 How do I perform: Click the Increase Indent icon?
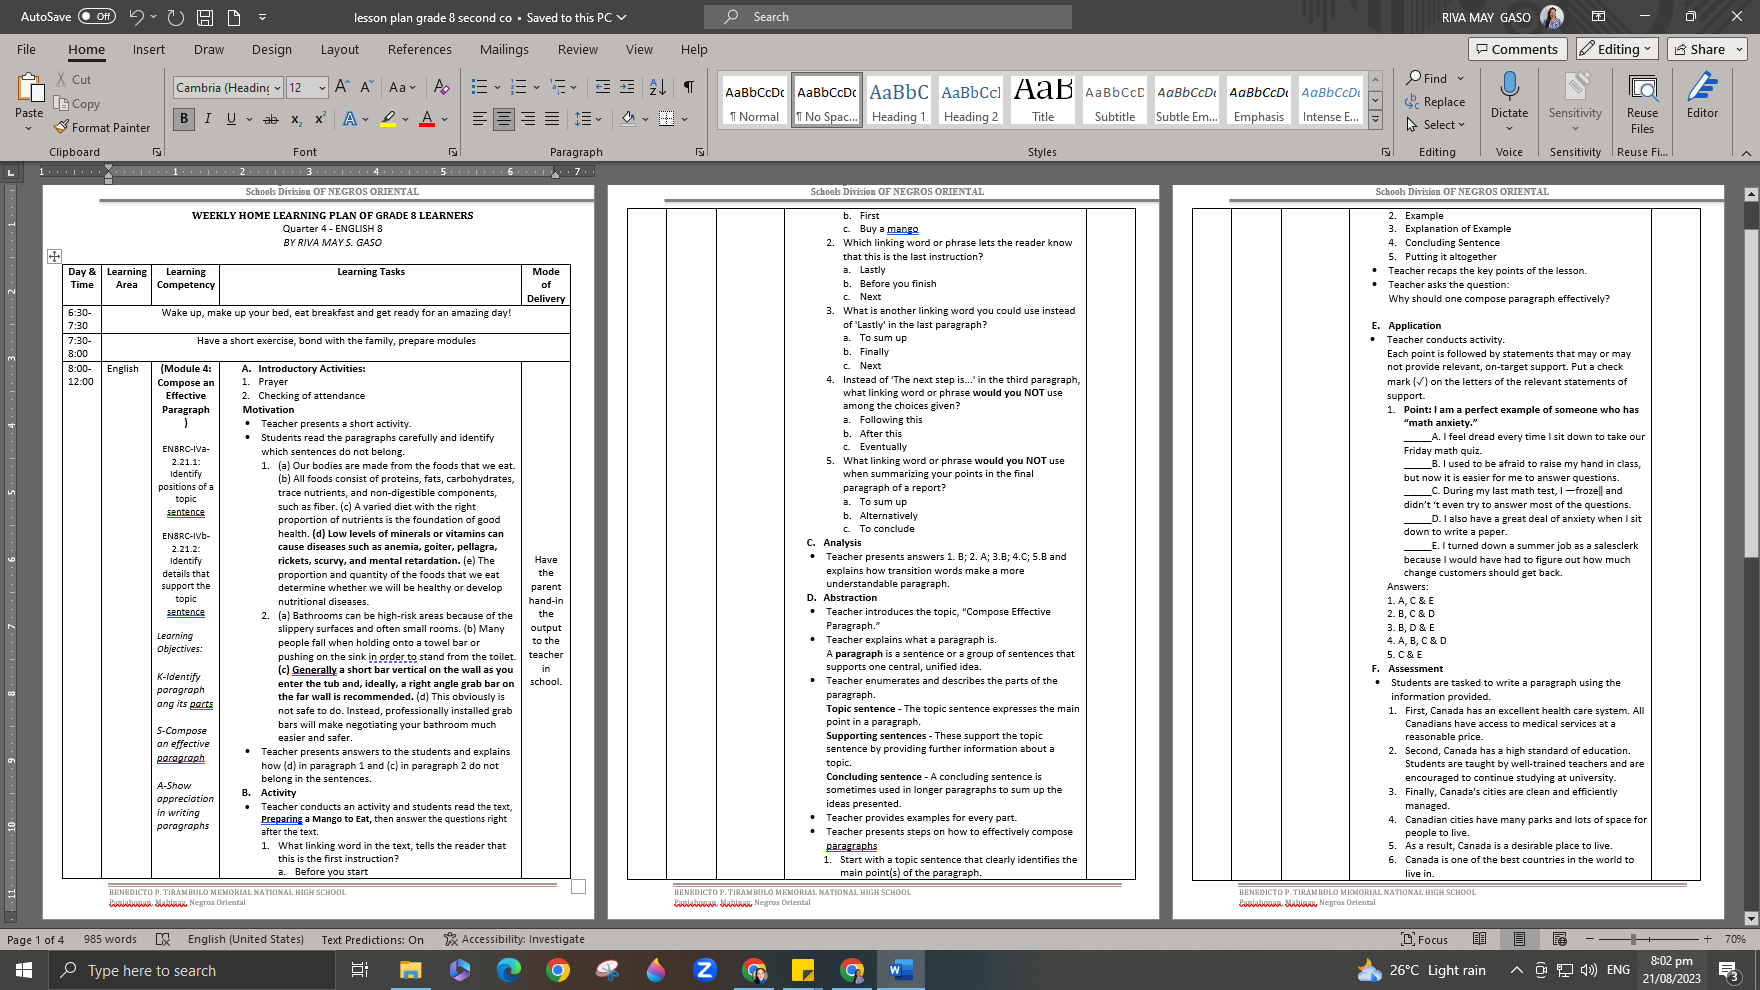[x=627, y=87]
